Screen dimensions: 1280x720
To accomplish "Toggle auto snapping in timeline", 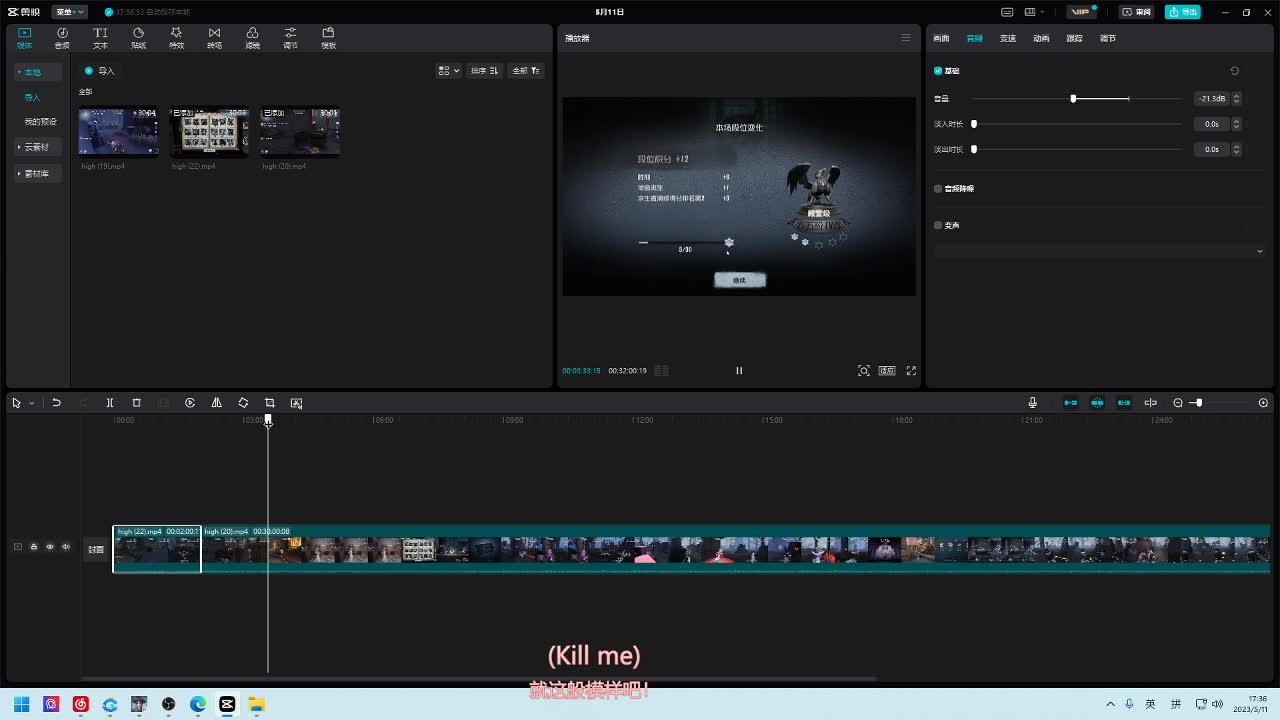I will (1097, 403).
